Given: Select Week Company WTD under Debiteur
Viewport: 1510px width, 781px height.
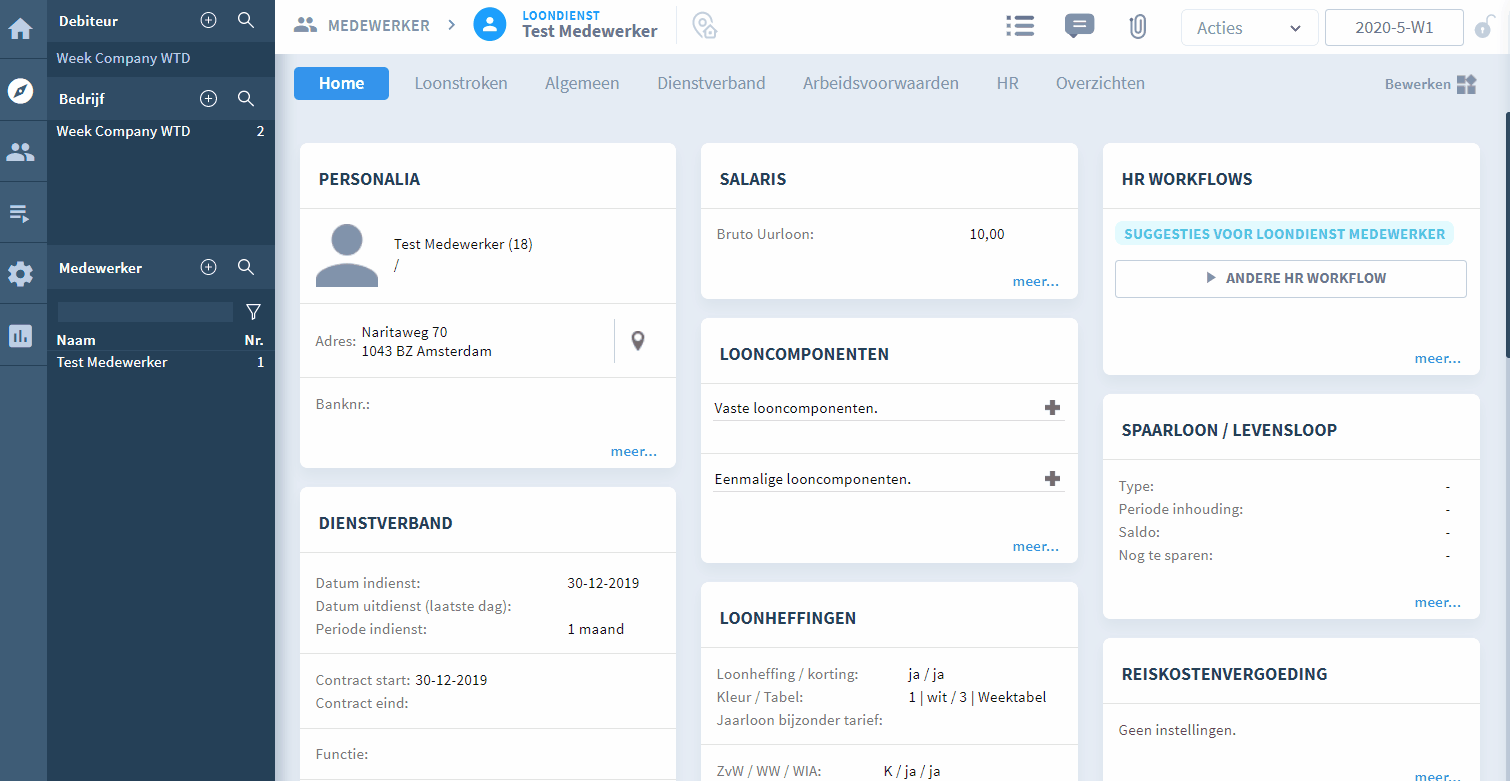Looking at the screenshot, I should pyautogui.click(x=123, y=58).
